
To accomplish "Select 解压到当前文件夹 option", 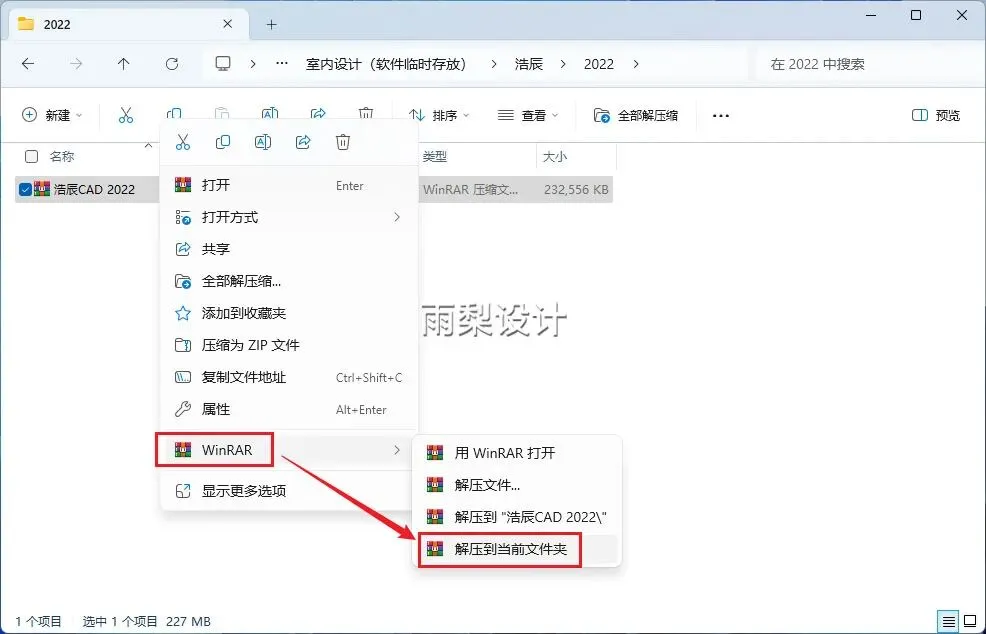I will [517, 549].
